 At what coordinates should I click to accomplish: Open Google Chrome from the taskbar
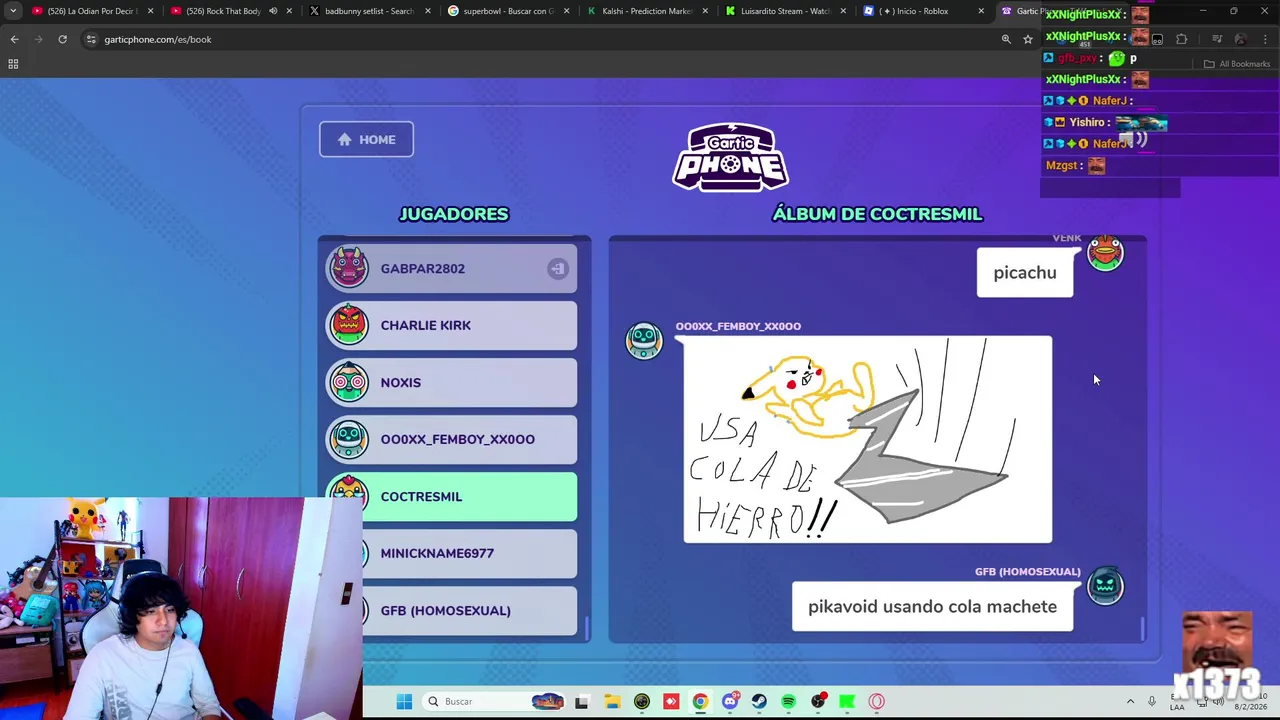[x=700, y=701]
